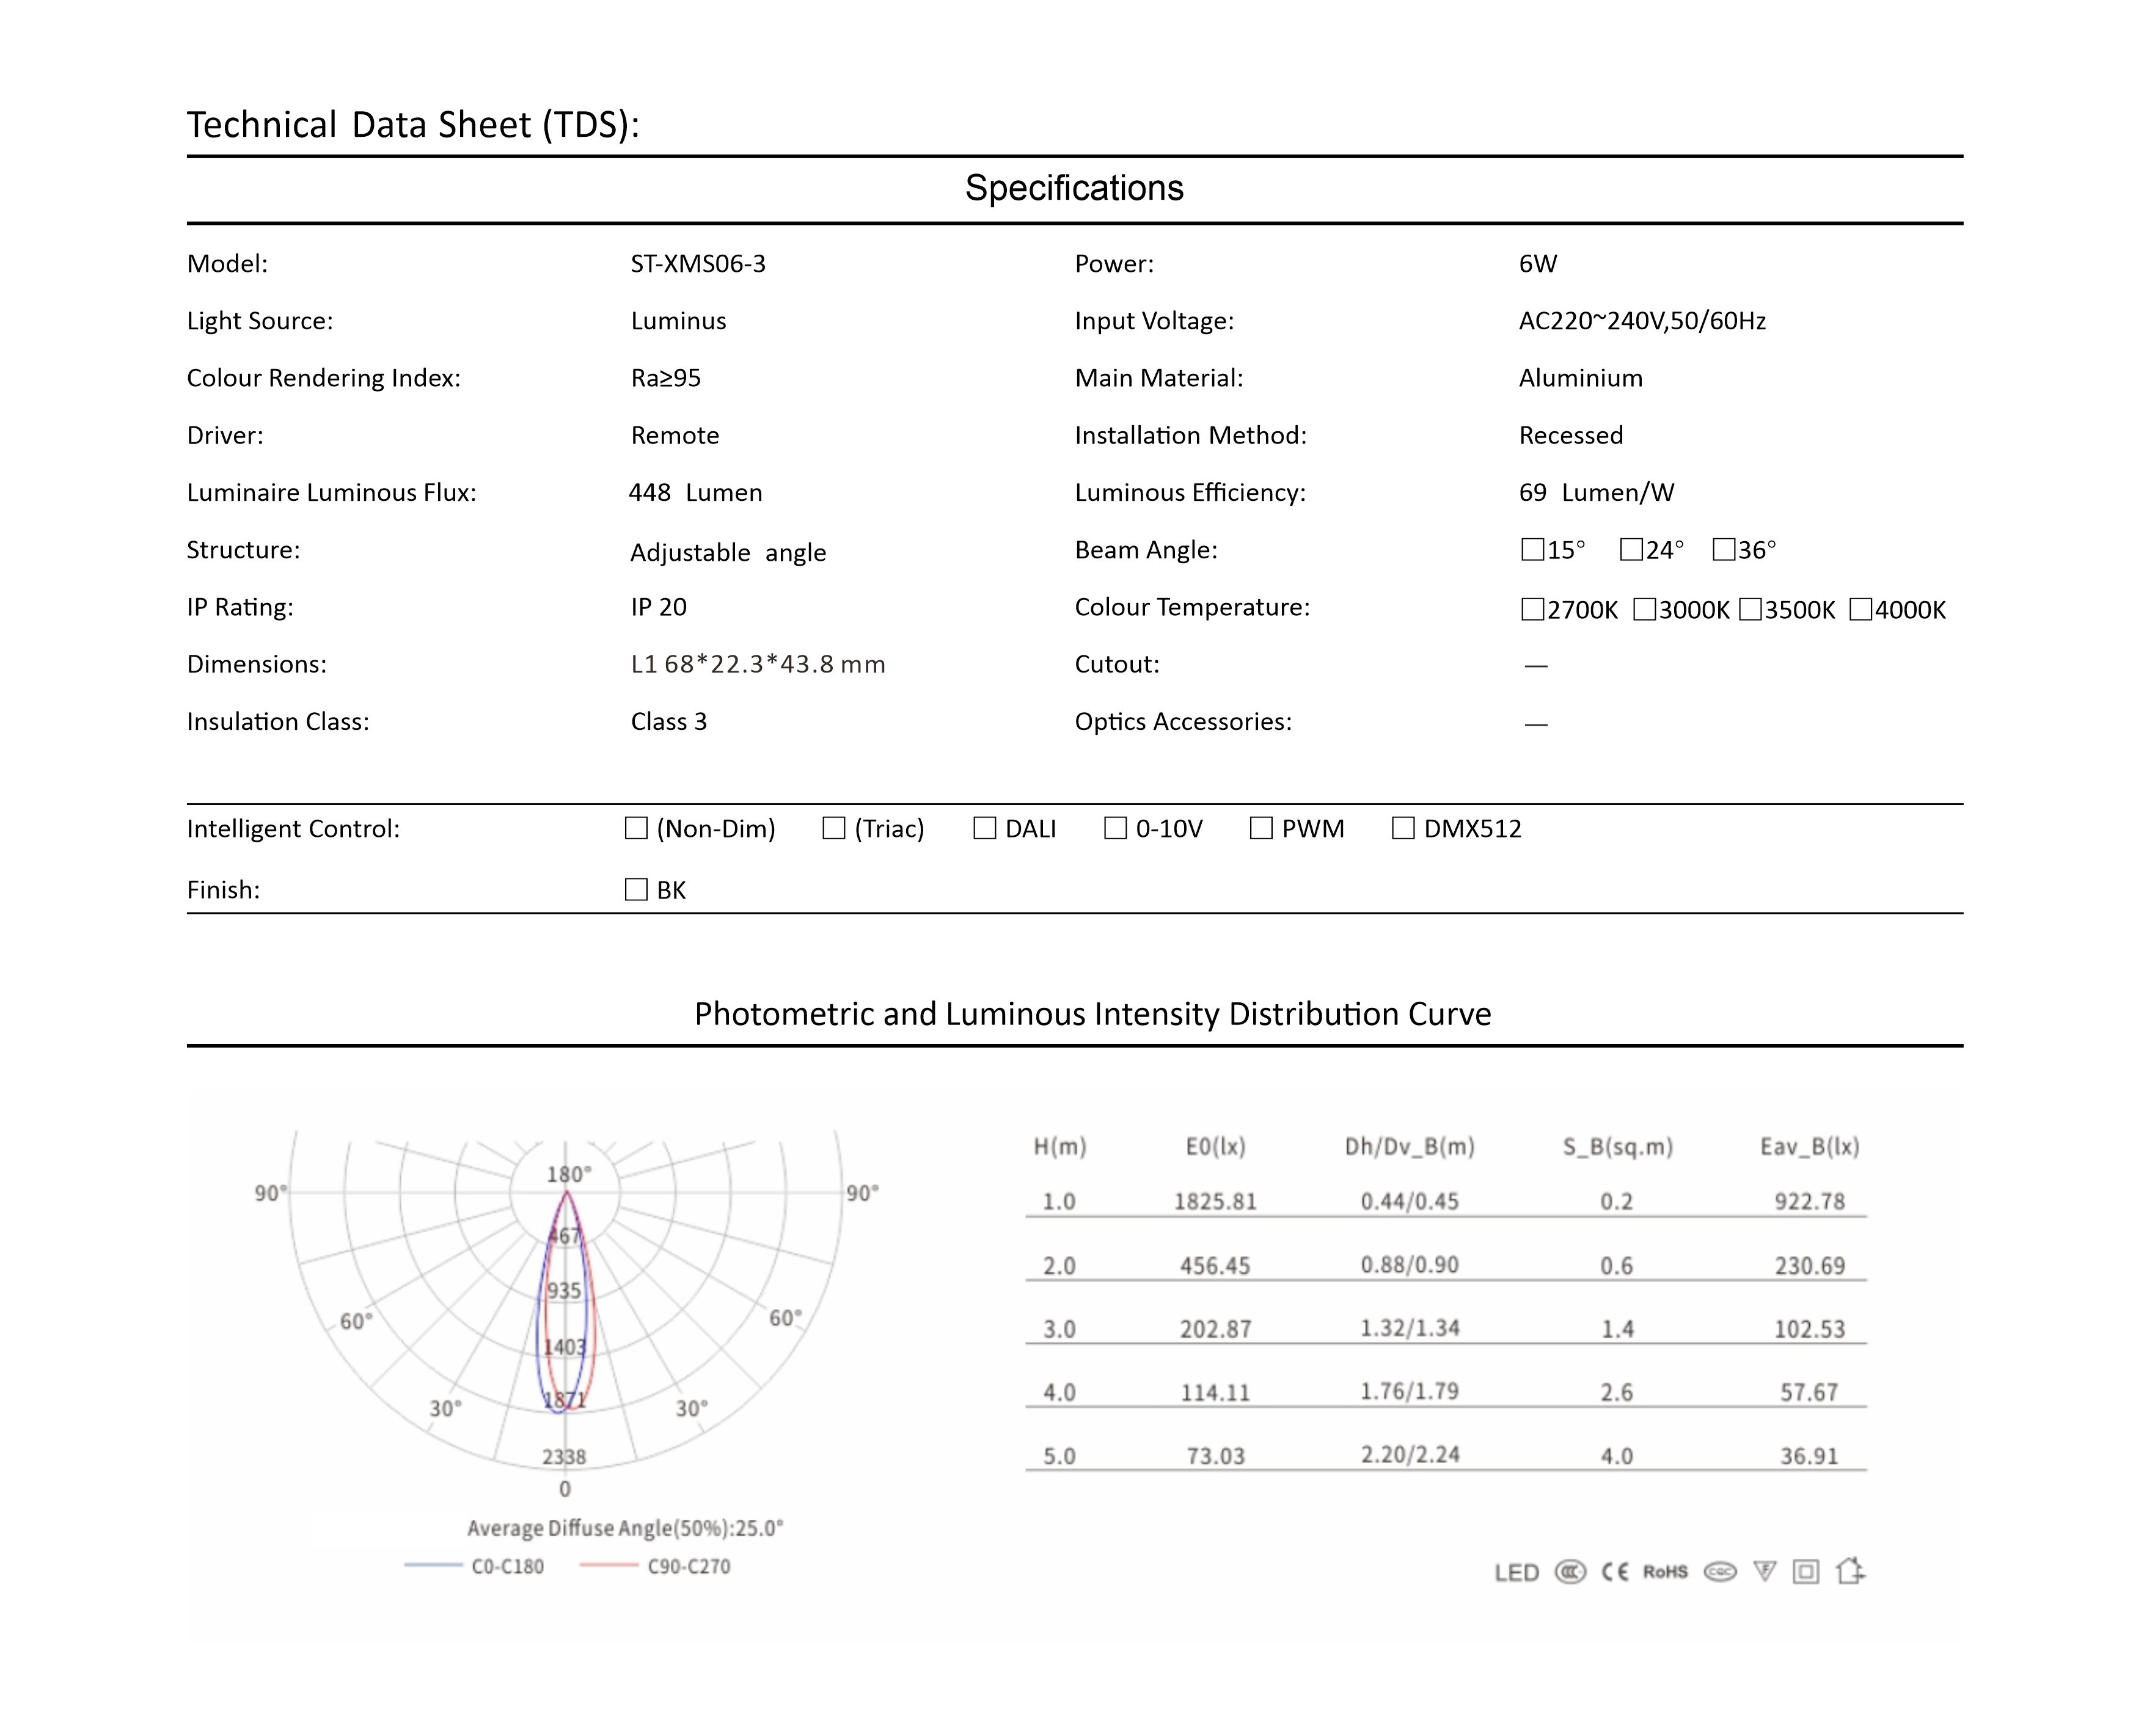2144x1736 pixels.
Task: Click the LED label symbol
Action: [x=1517, y=1573]
